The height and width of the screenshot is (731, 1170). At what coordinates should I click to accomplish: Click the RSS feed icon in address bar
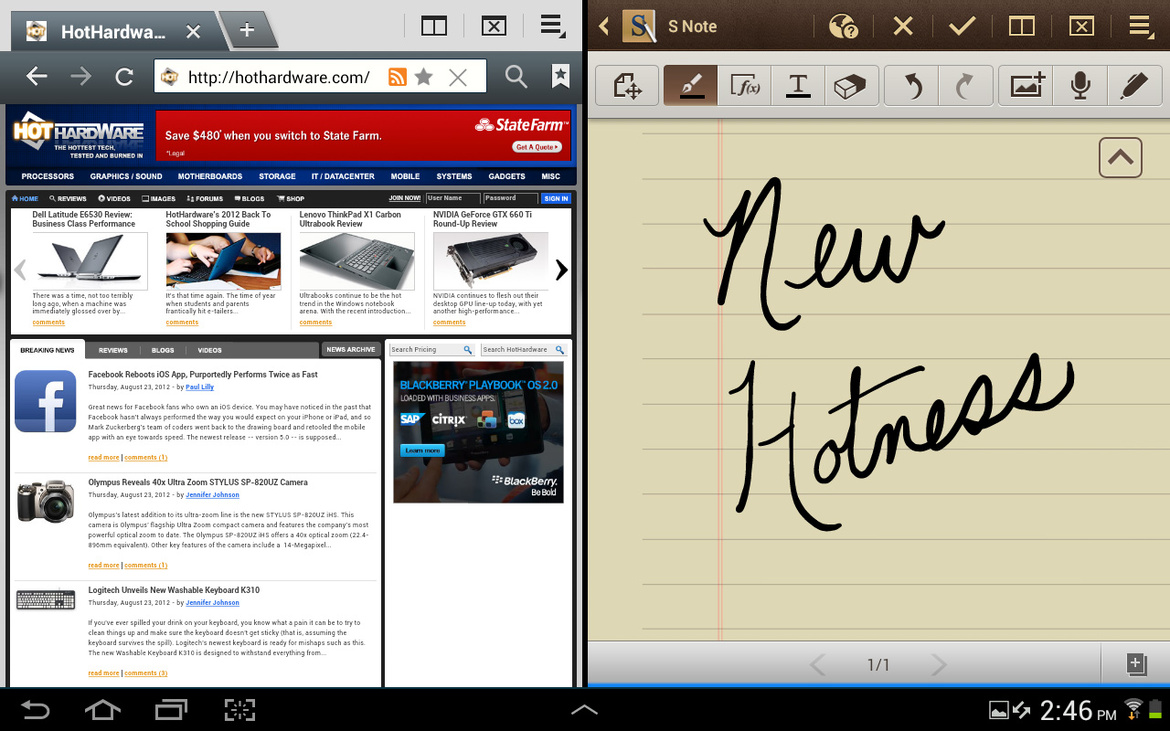[x=398, y=76]
